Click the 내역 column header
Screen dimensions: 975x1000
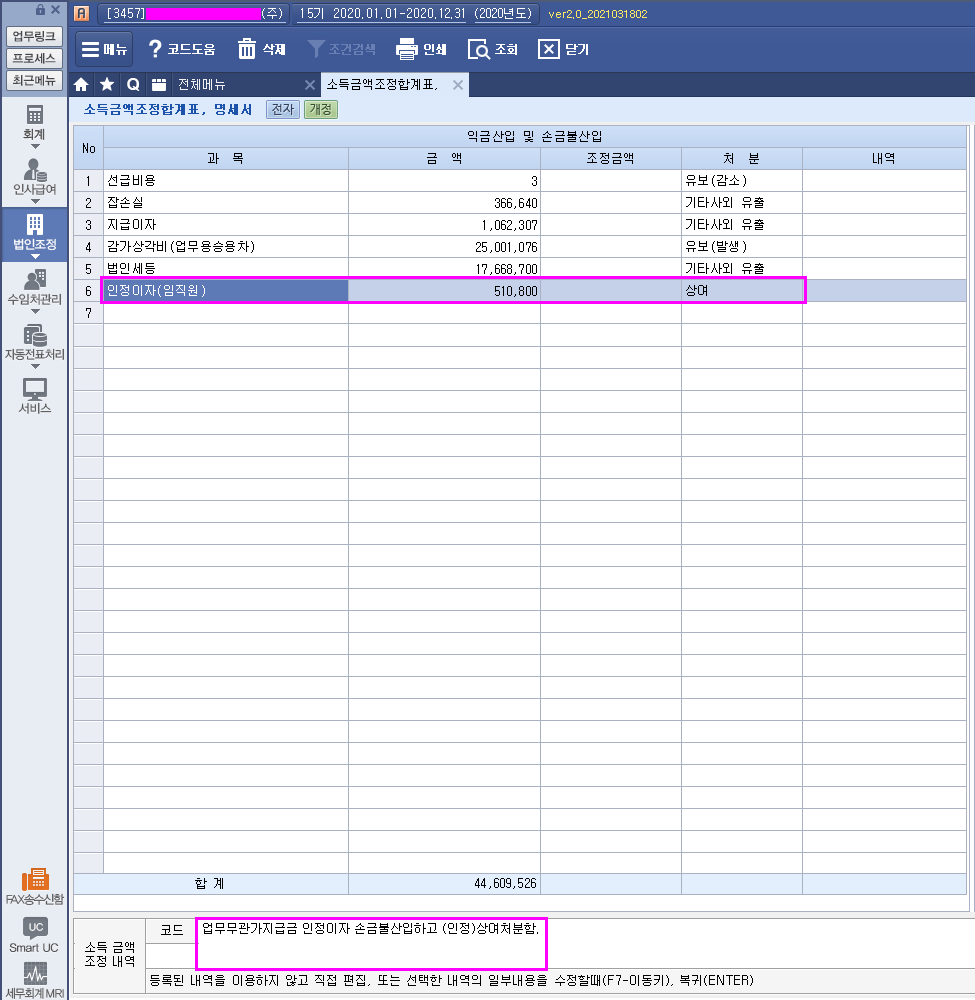point(884,158)
